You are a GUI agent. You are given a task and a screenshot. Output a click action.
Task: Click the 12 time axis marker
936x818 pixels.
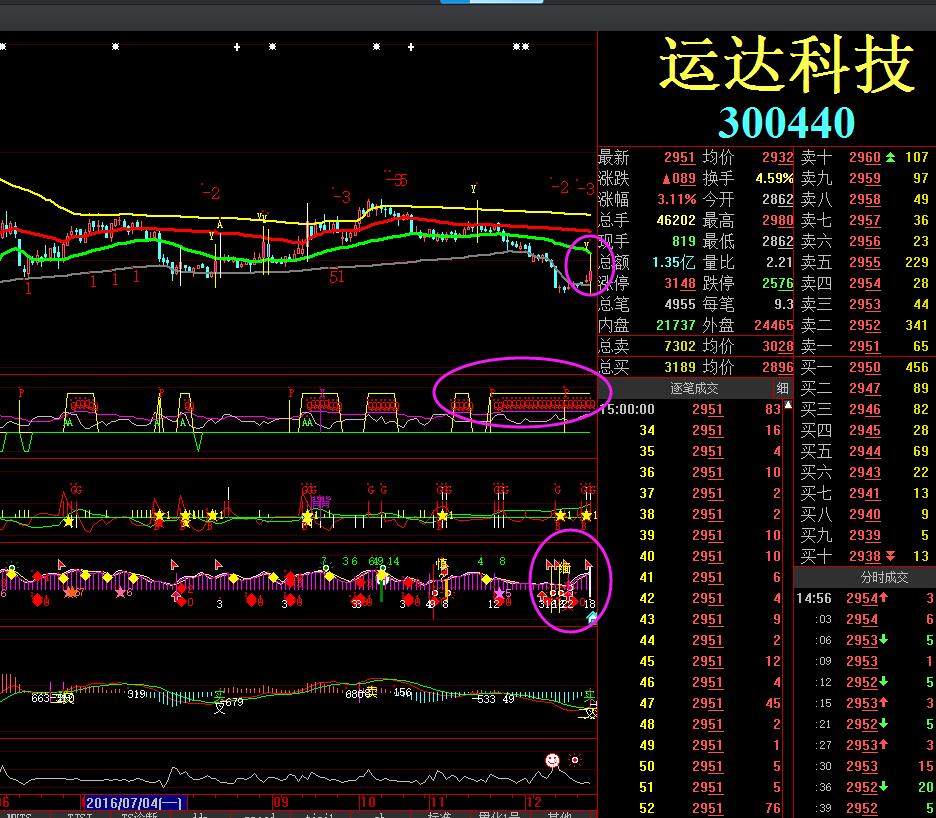pos(533,802)
